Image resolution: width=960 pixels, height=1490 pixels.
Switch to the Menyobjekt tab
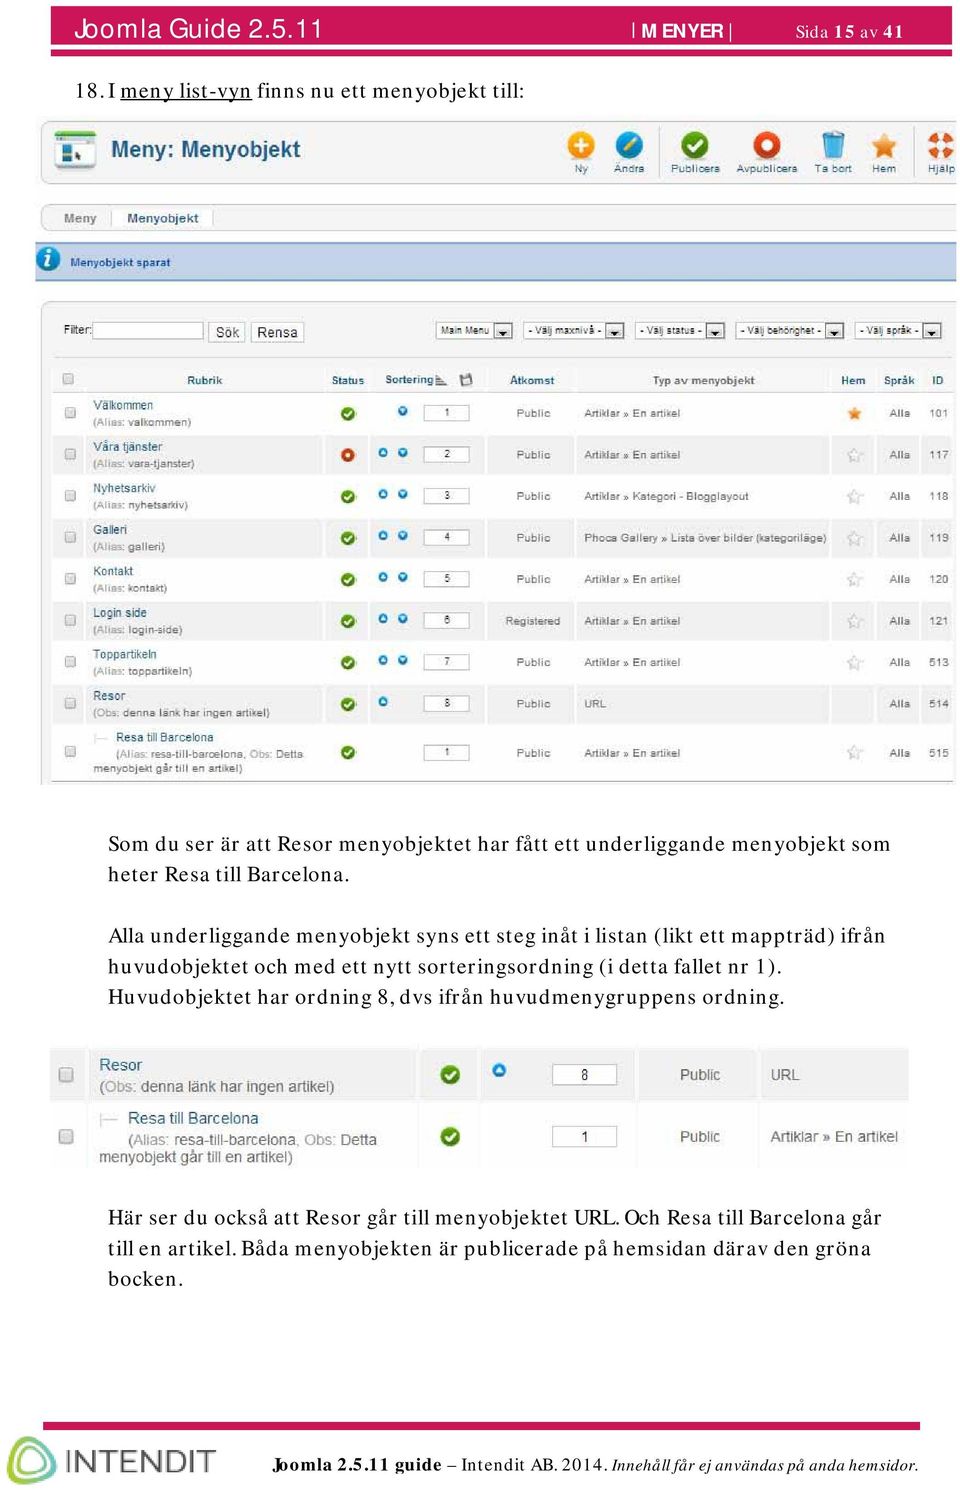point(162,218)
